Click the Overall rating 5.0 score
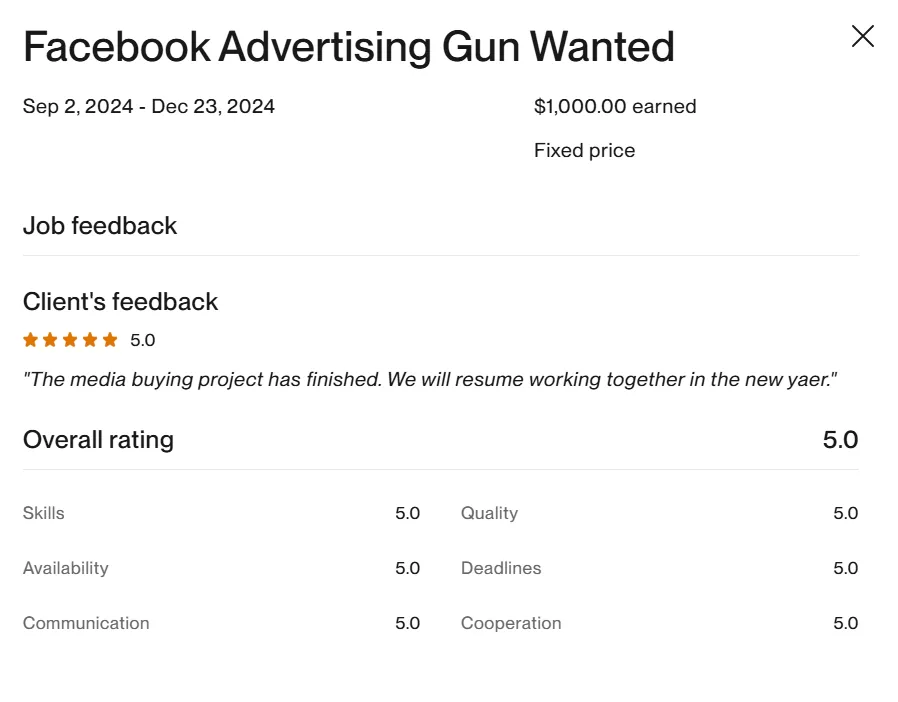 point(840,440)
